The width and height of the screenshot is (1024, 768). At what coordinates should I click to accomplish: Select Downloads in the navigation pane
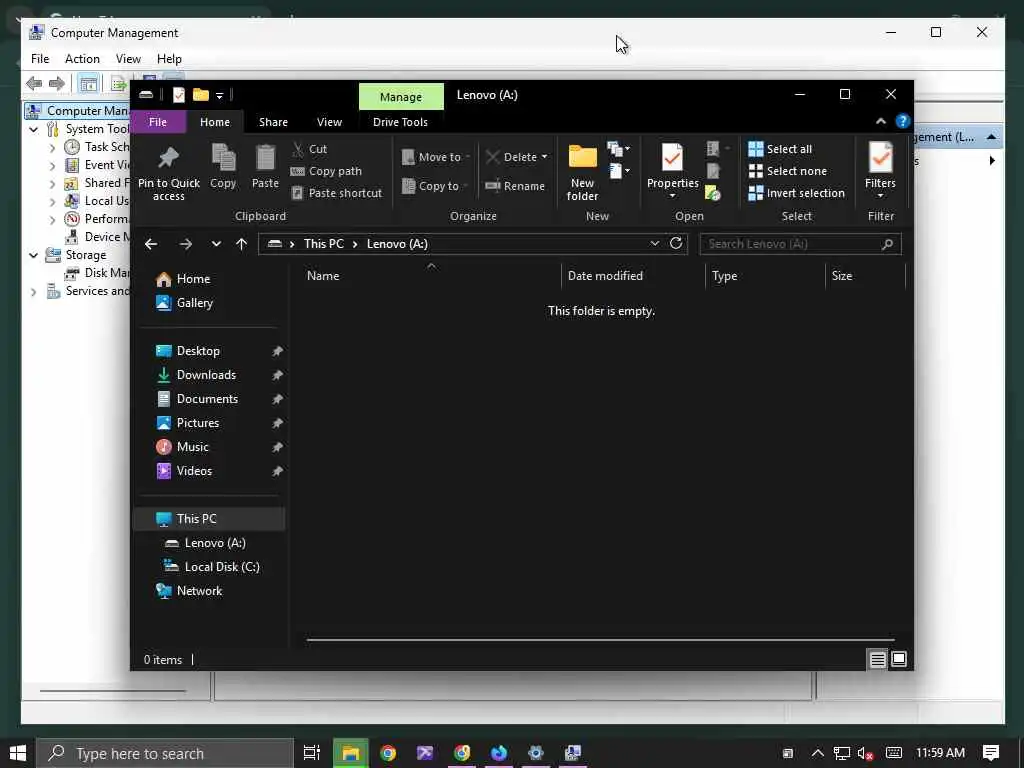coord(210,375)
